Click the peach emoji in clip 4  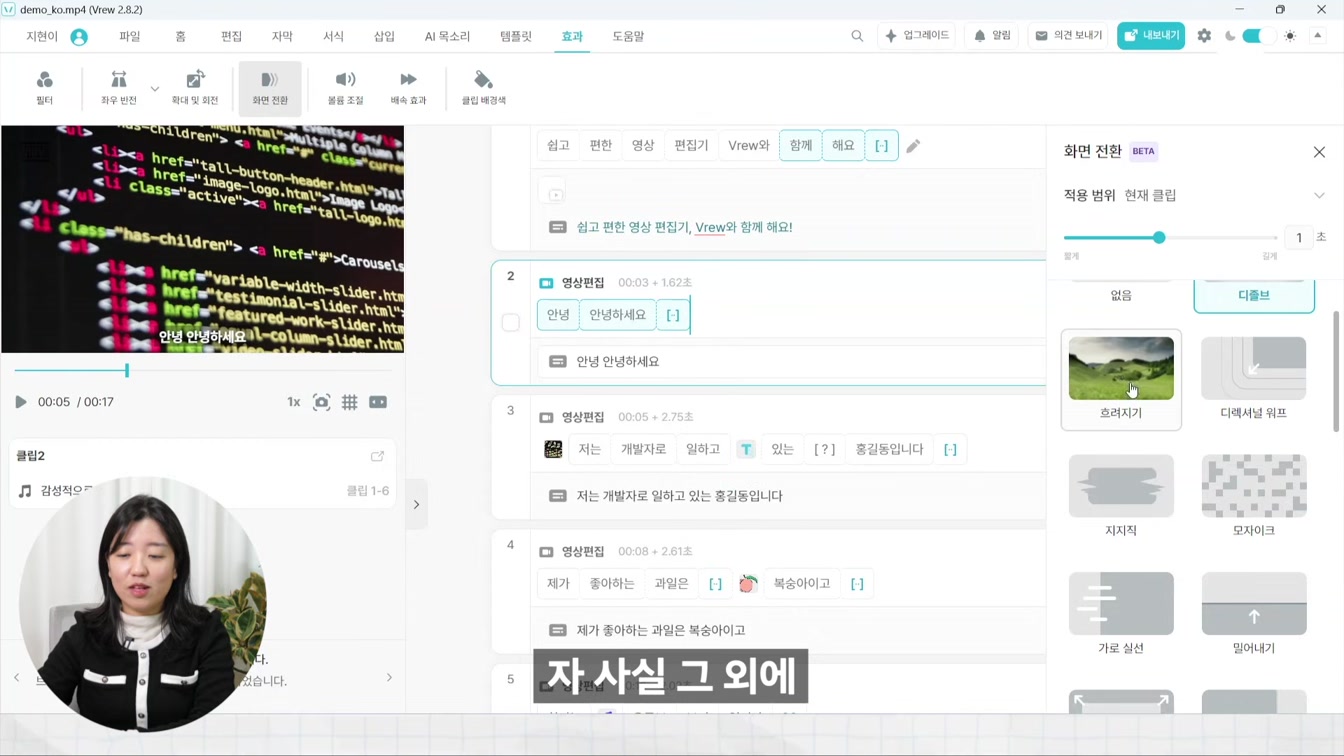tap(747, 584)
